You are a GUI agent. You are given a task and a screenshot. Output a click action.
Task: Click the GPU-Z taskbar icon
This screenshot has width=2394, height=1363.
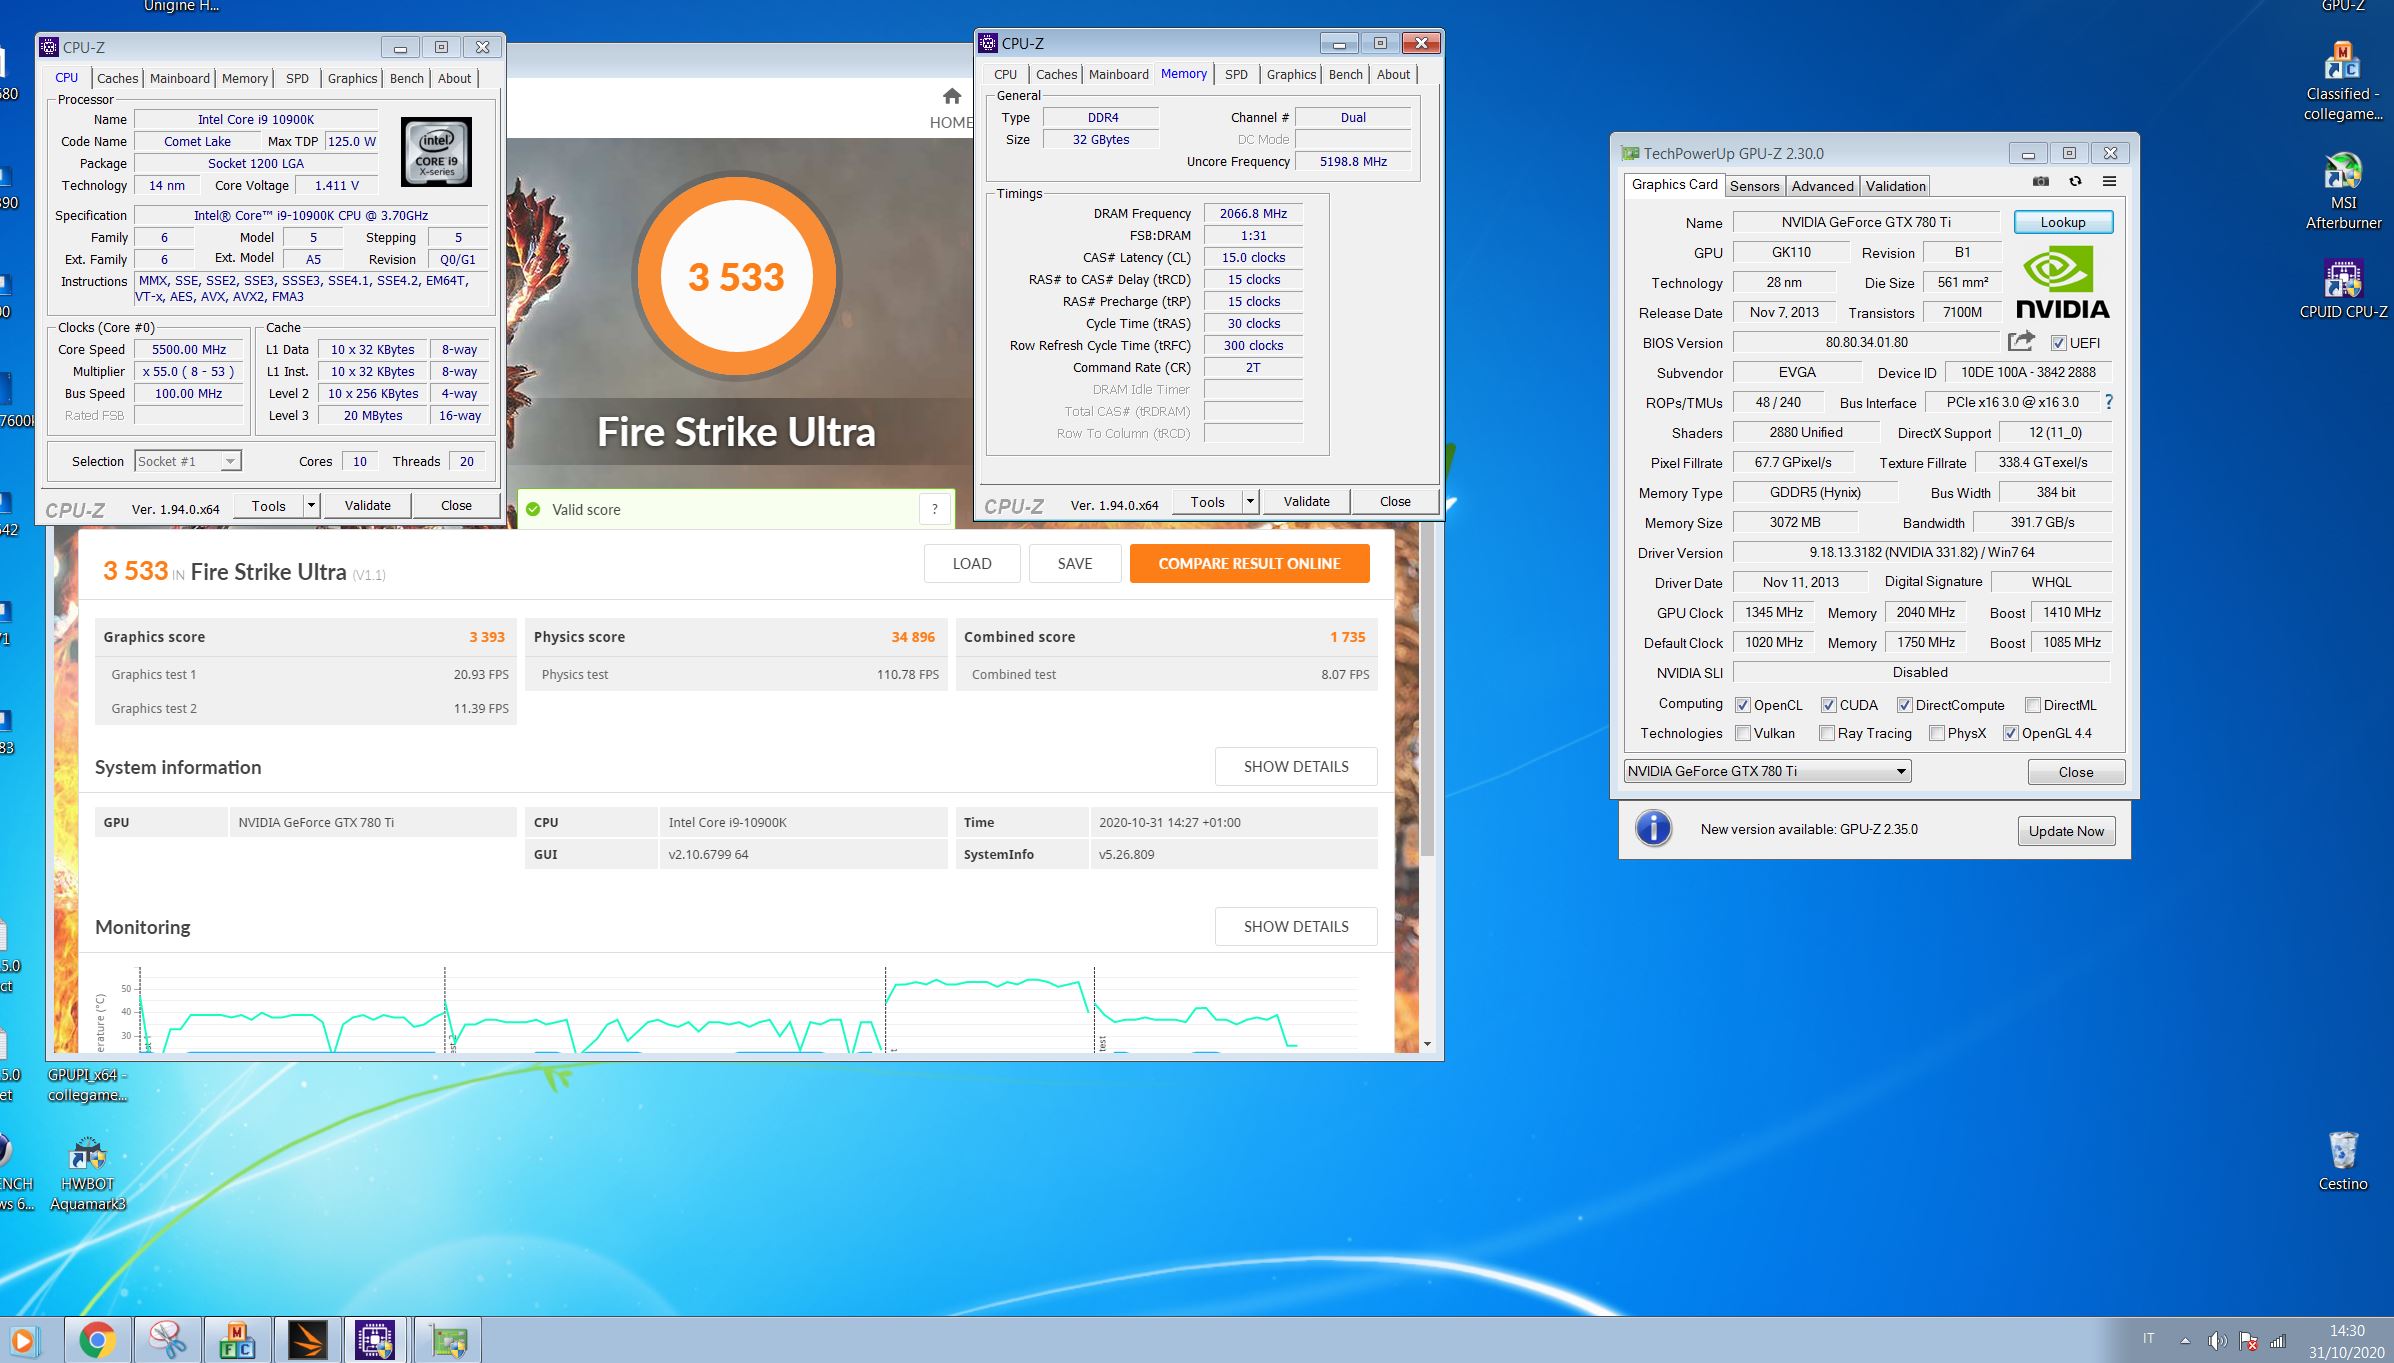pos(448,1340)
